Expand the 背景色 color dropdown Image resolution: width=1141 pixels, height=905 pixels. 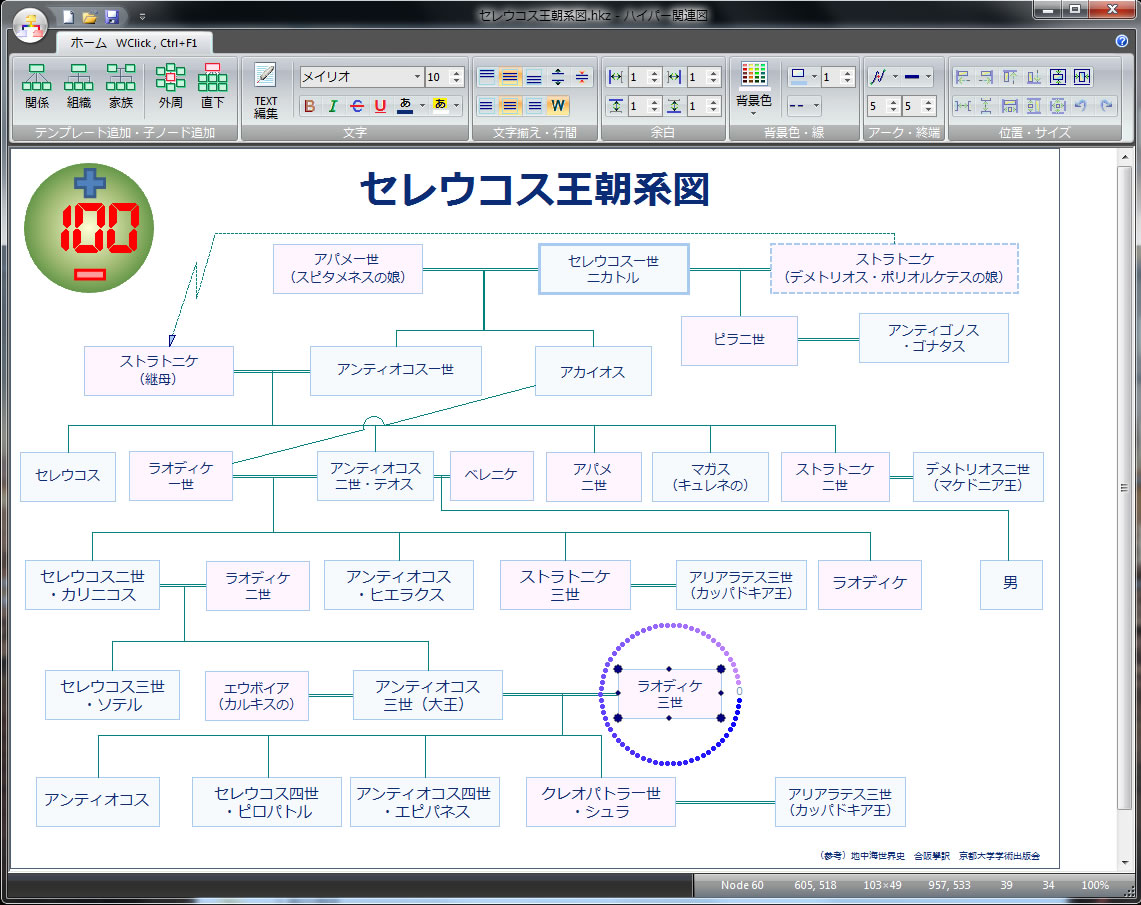point(754,112)
